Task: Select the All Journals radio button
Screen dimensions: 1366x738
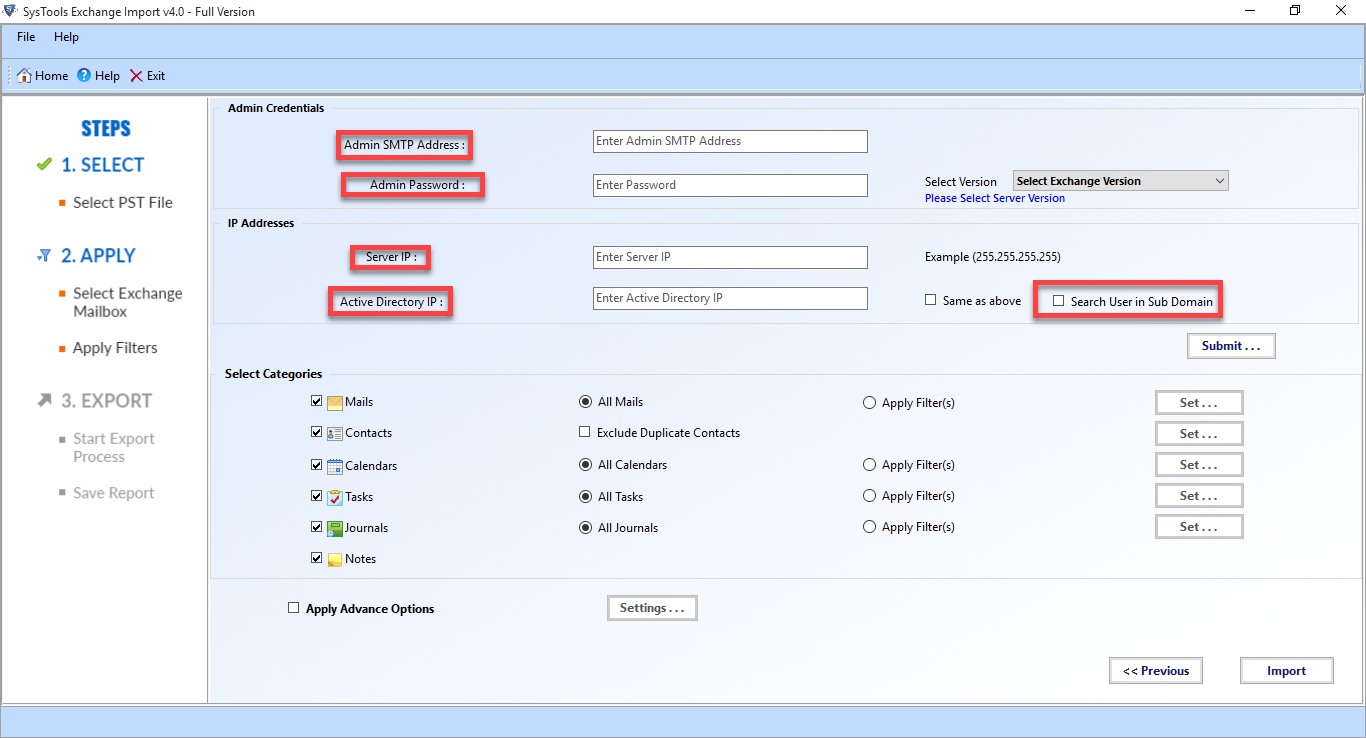Action: pos(585,527)
